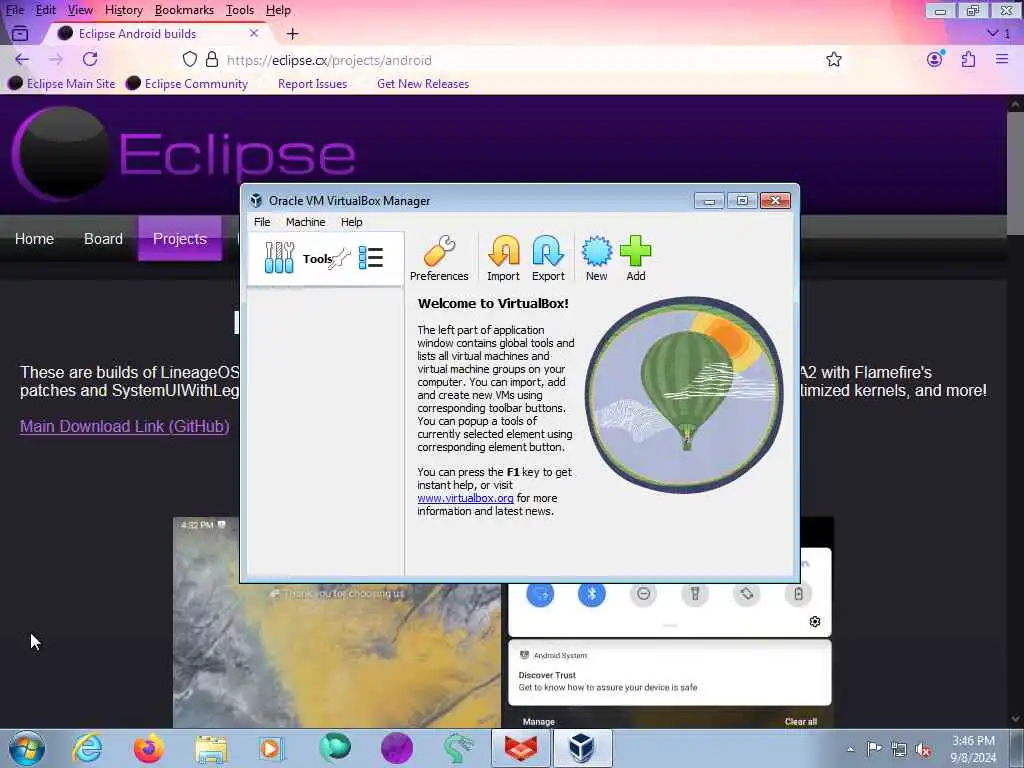
Task: Open the browser History menu
Action: click(x=123, y=10)
